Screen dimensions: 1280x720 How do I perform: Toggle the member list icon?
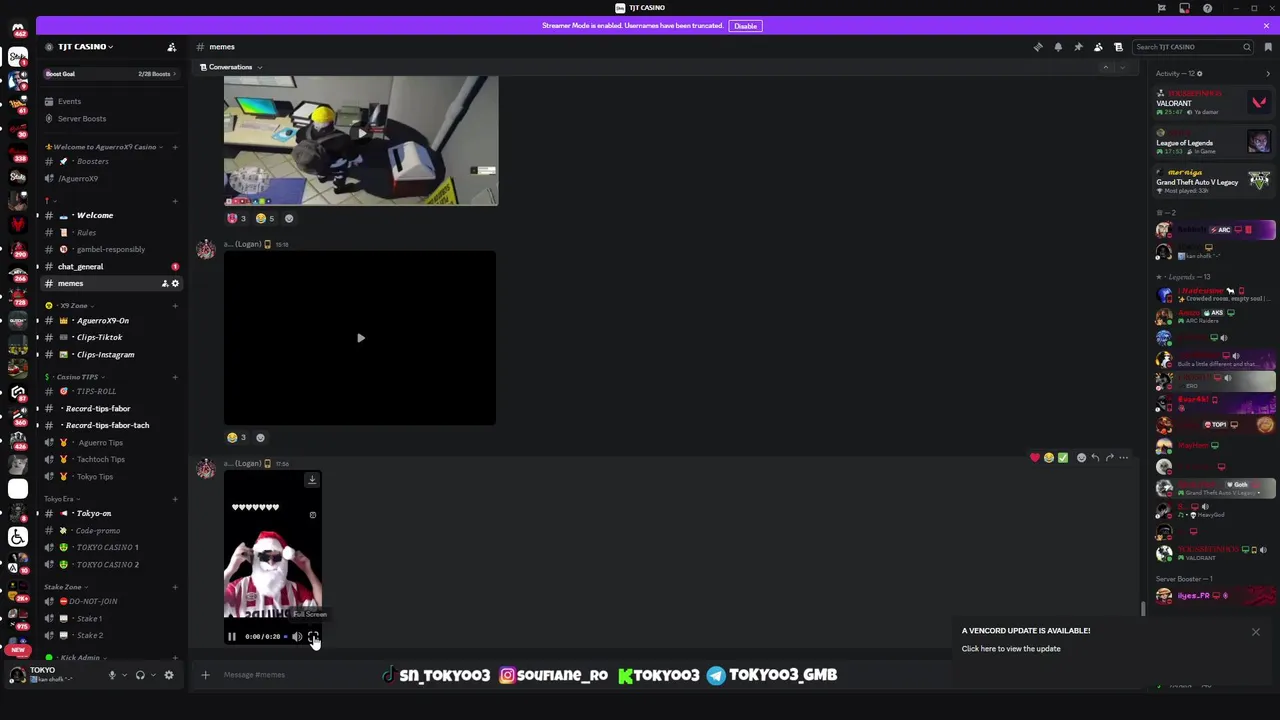(x=1098, y=47)
